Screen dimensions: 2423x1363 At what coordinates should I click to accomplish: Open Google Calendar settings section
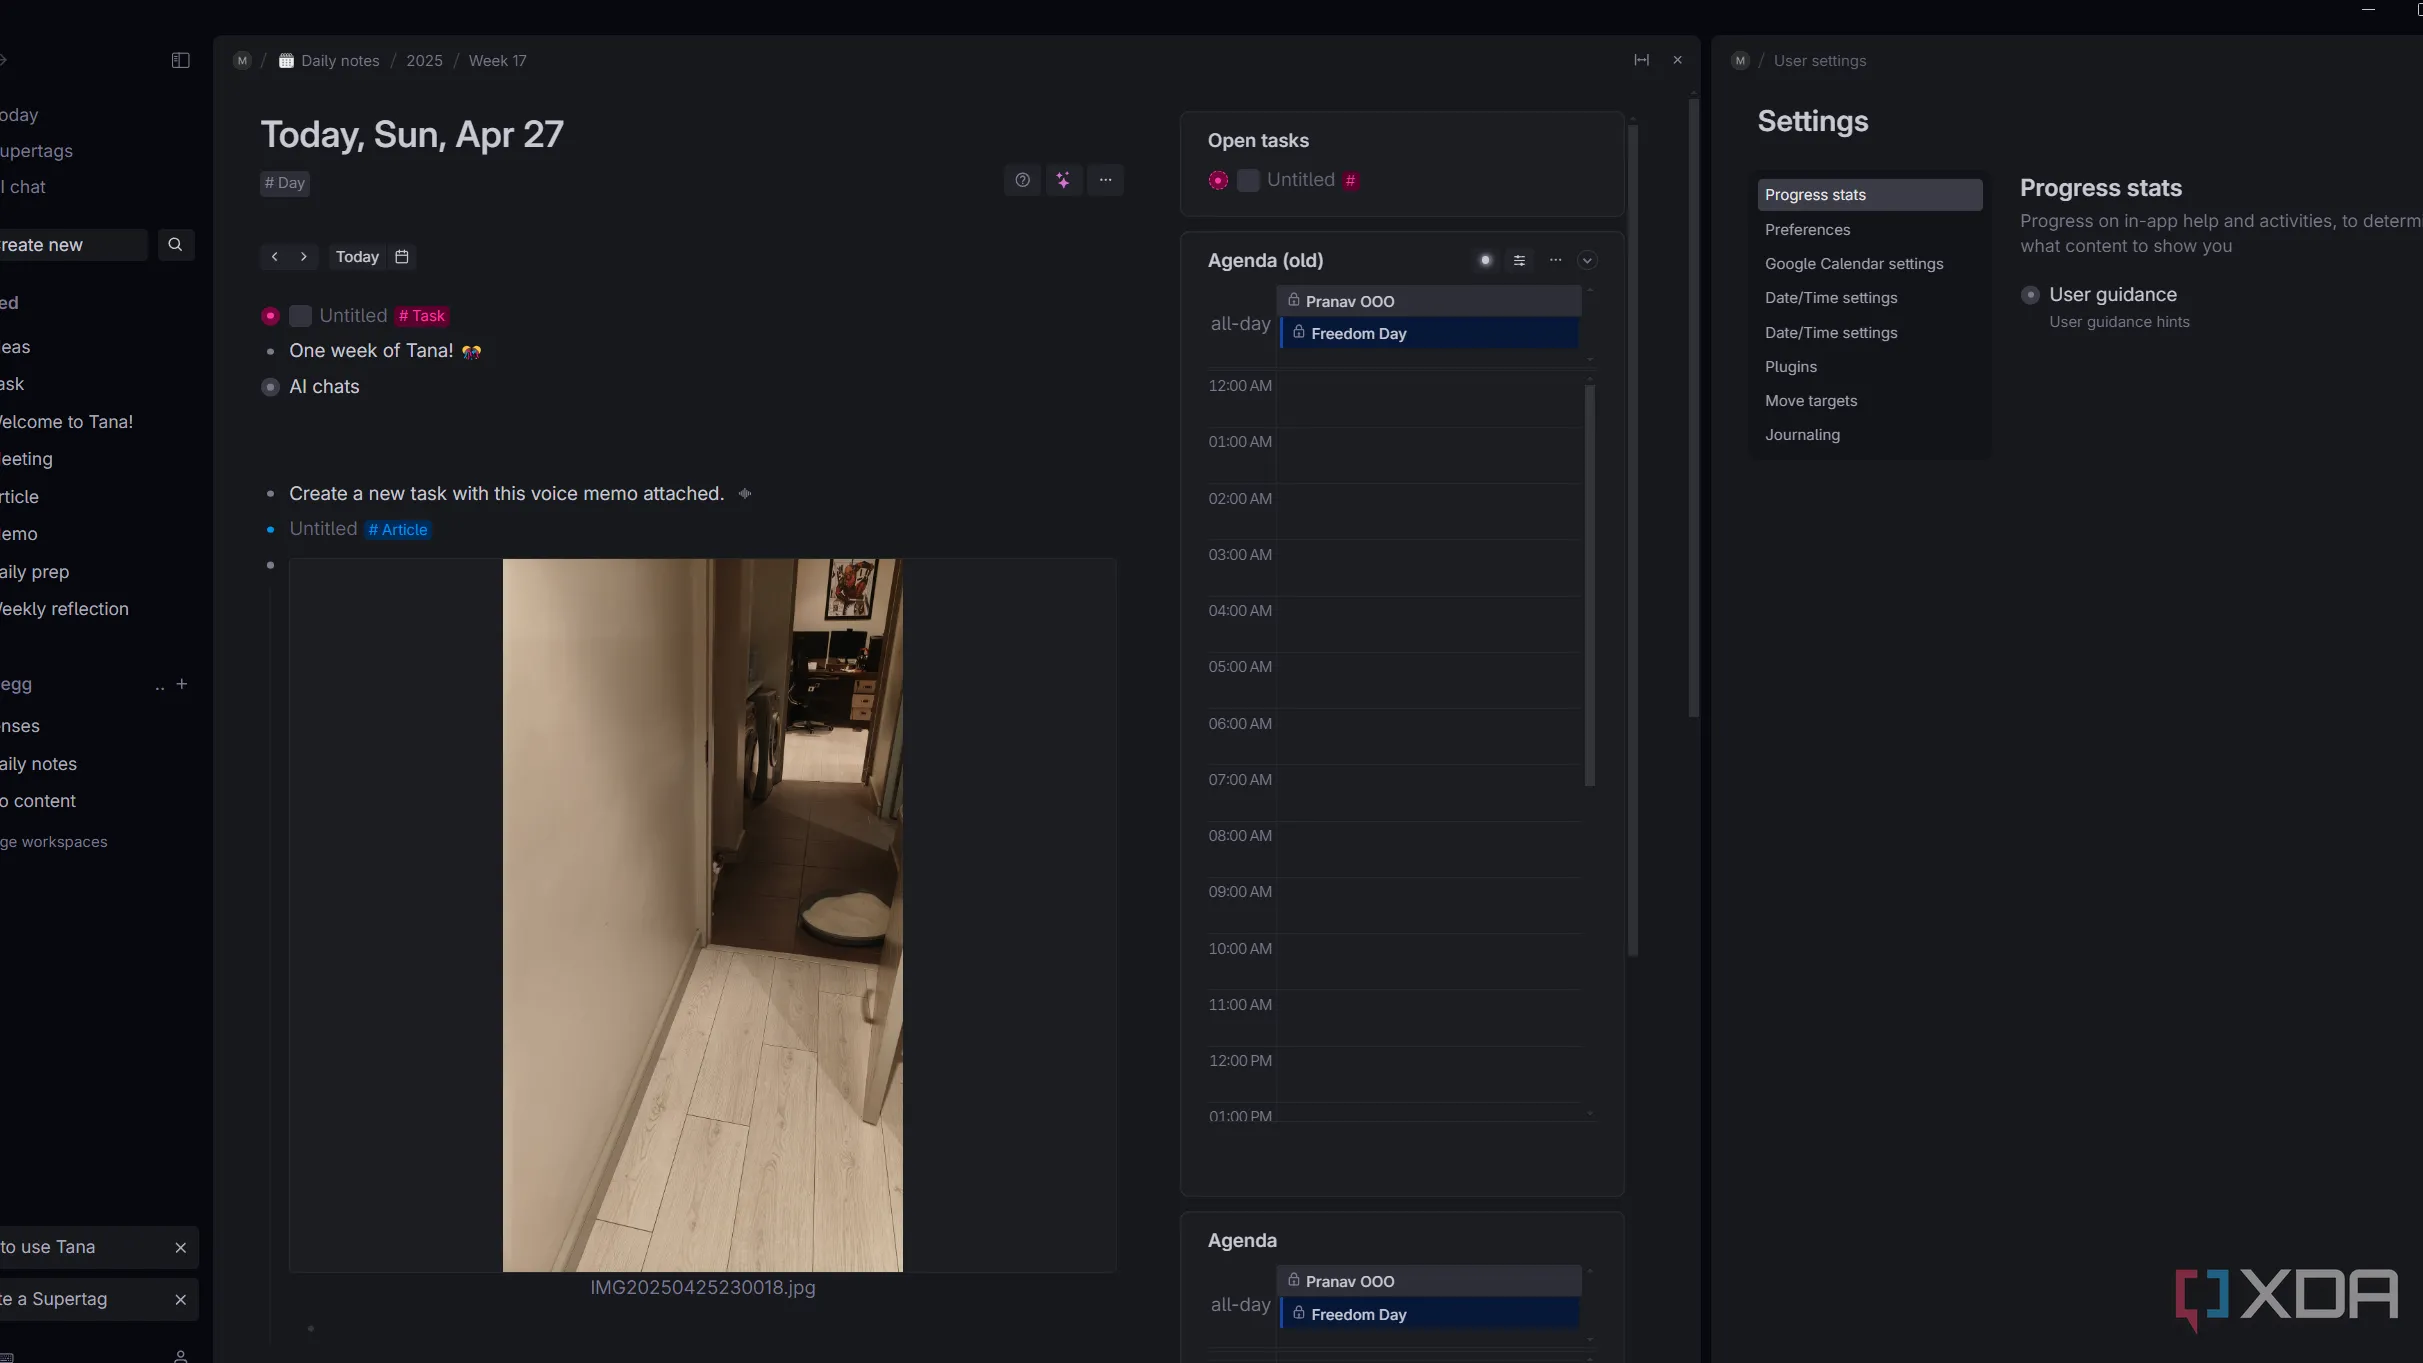click(1854, 264)
